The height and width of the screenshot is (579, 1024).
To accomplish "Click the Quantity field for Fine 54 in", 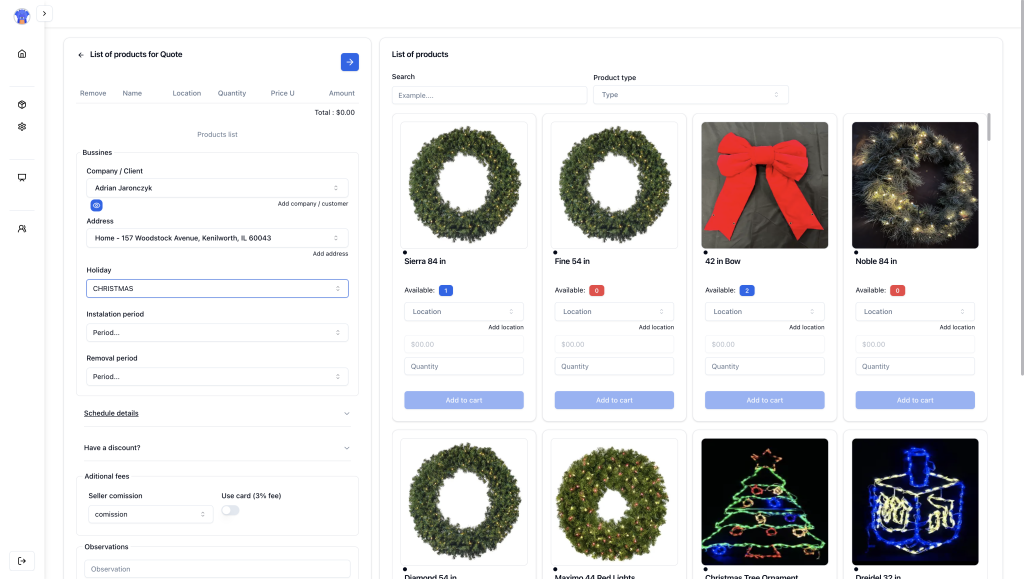I will coord(614,366).
